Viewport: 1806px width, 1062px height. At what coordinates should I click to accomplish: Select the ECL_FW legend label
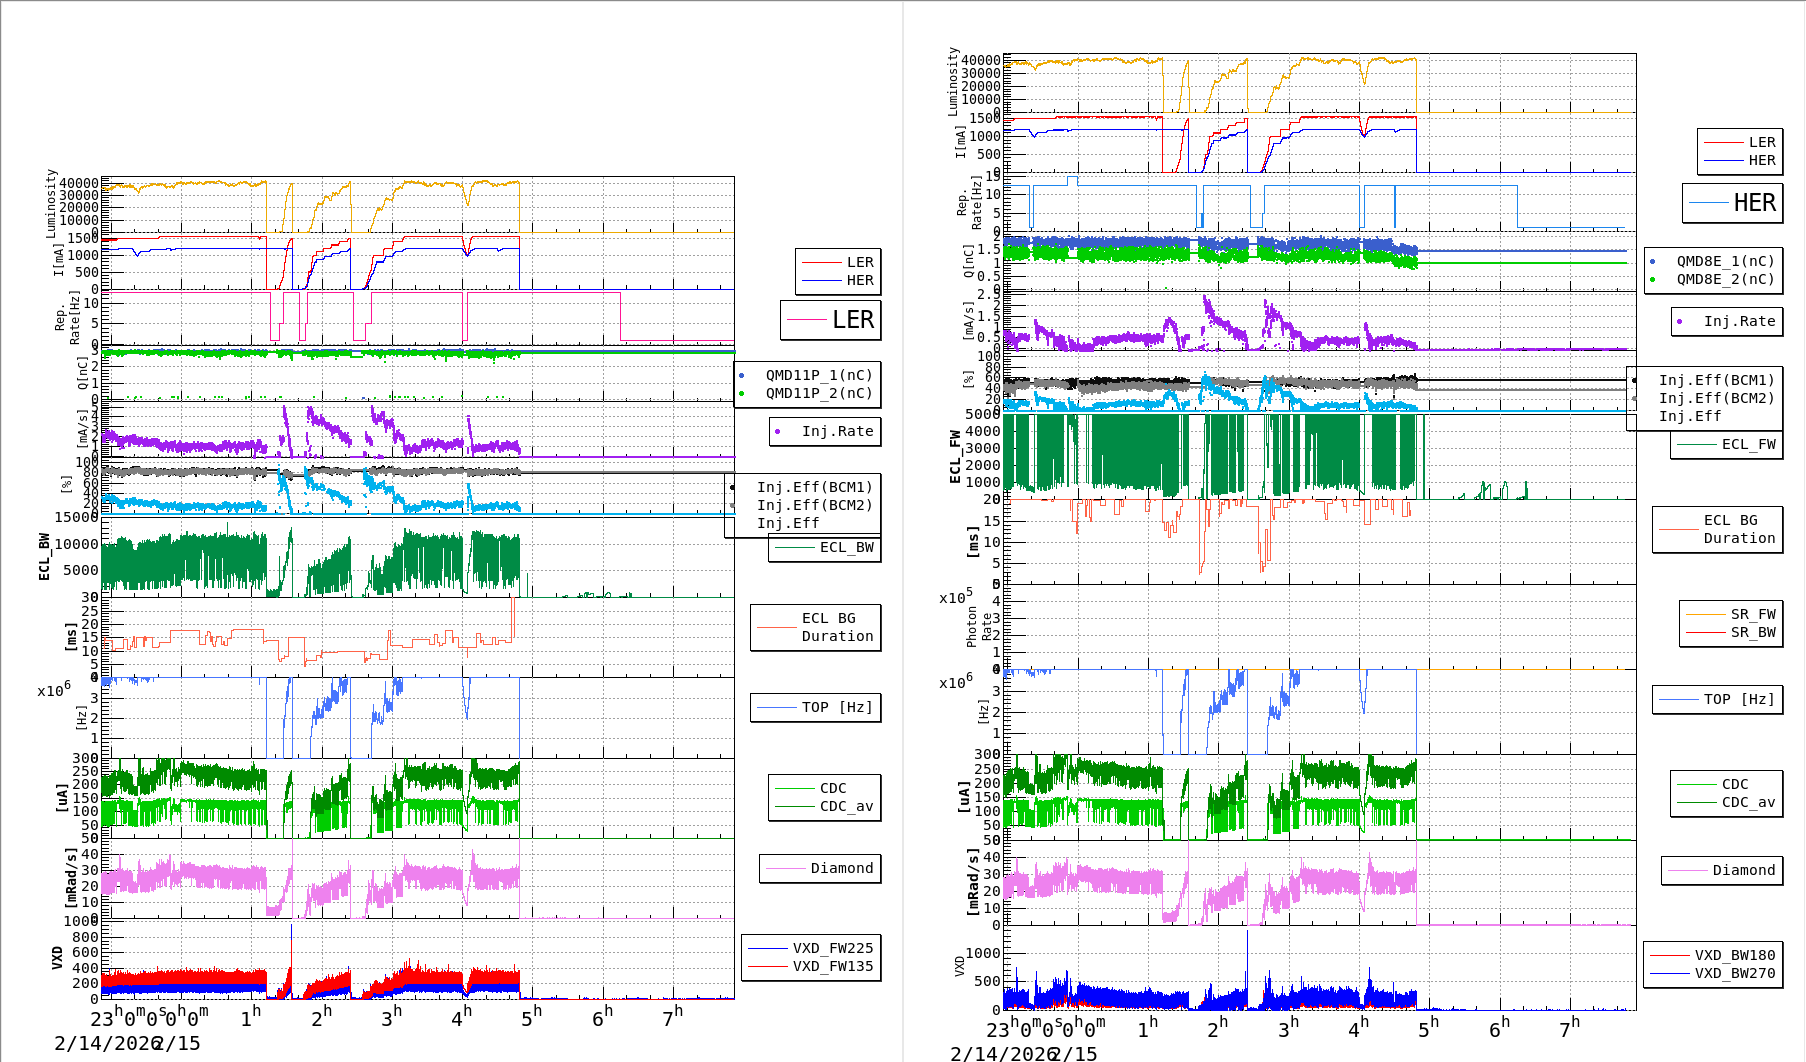[1748, 444]
